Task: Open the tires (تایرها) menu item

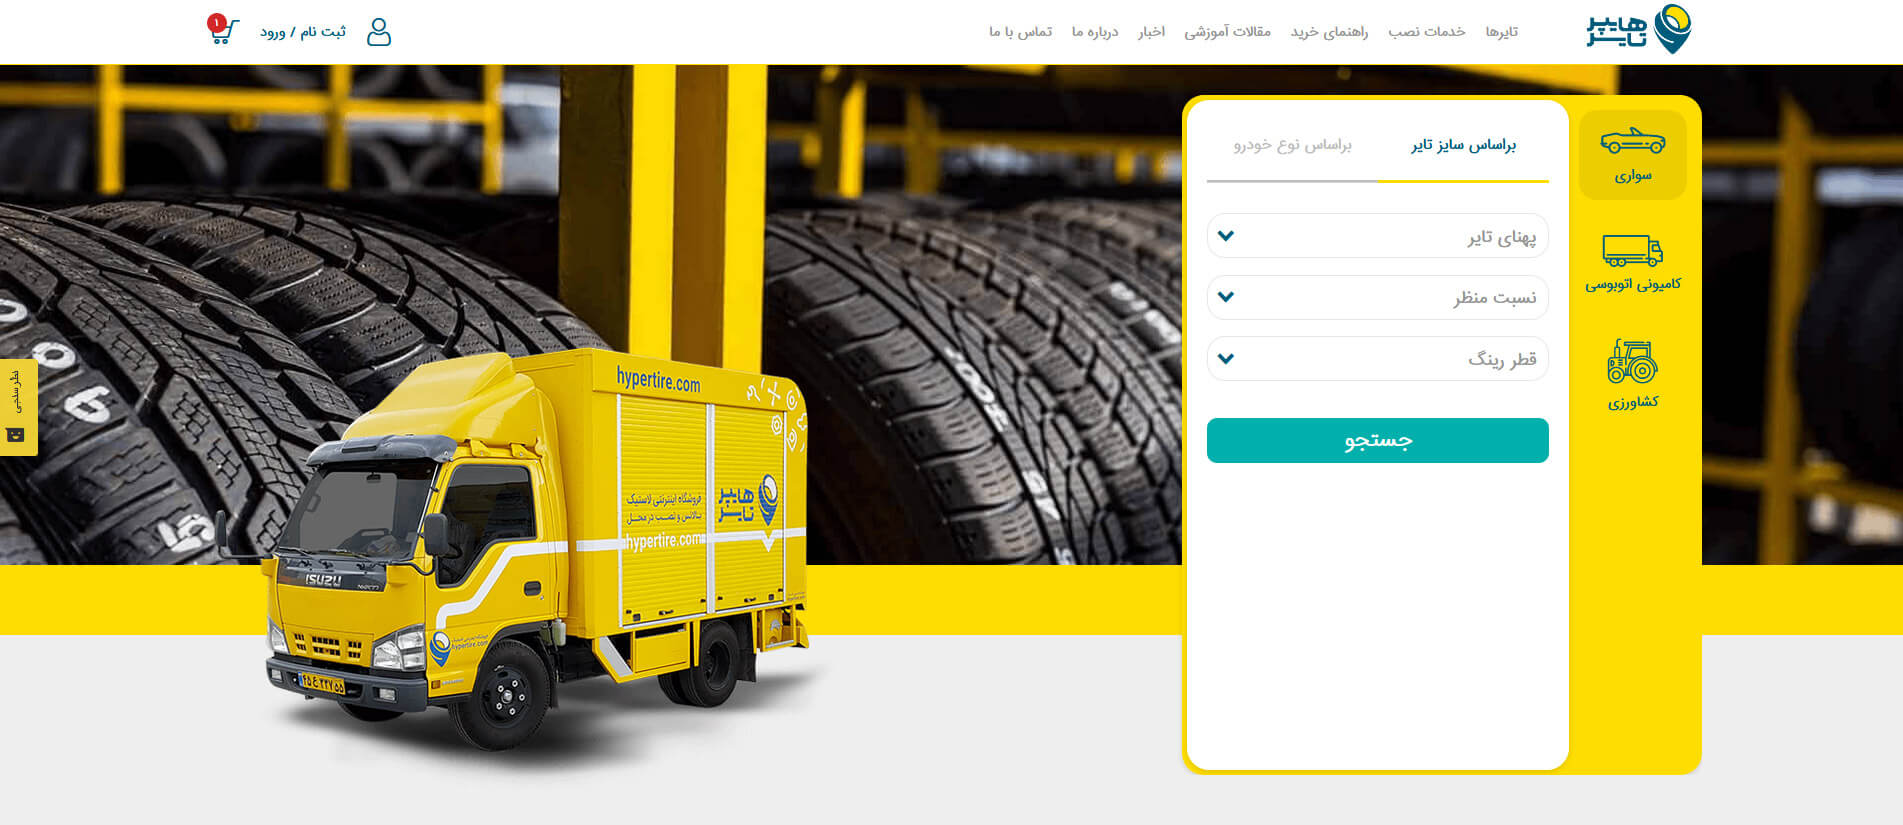Action: [1501, 32]
